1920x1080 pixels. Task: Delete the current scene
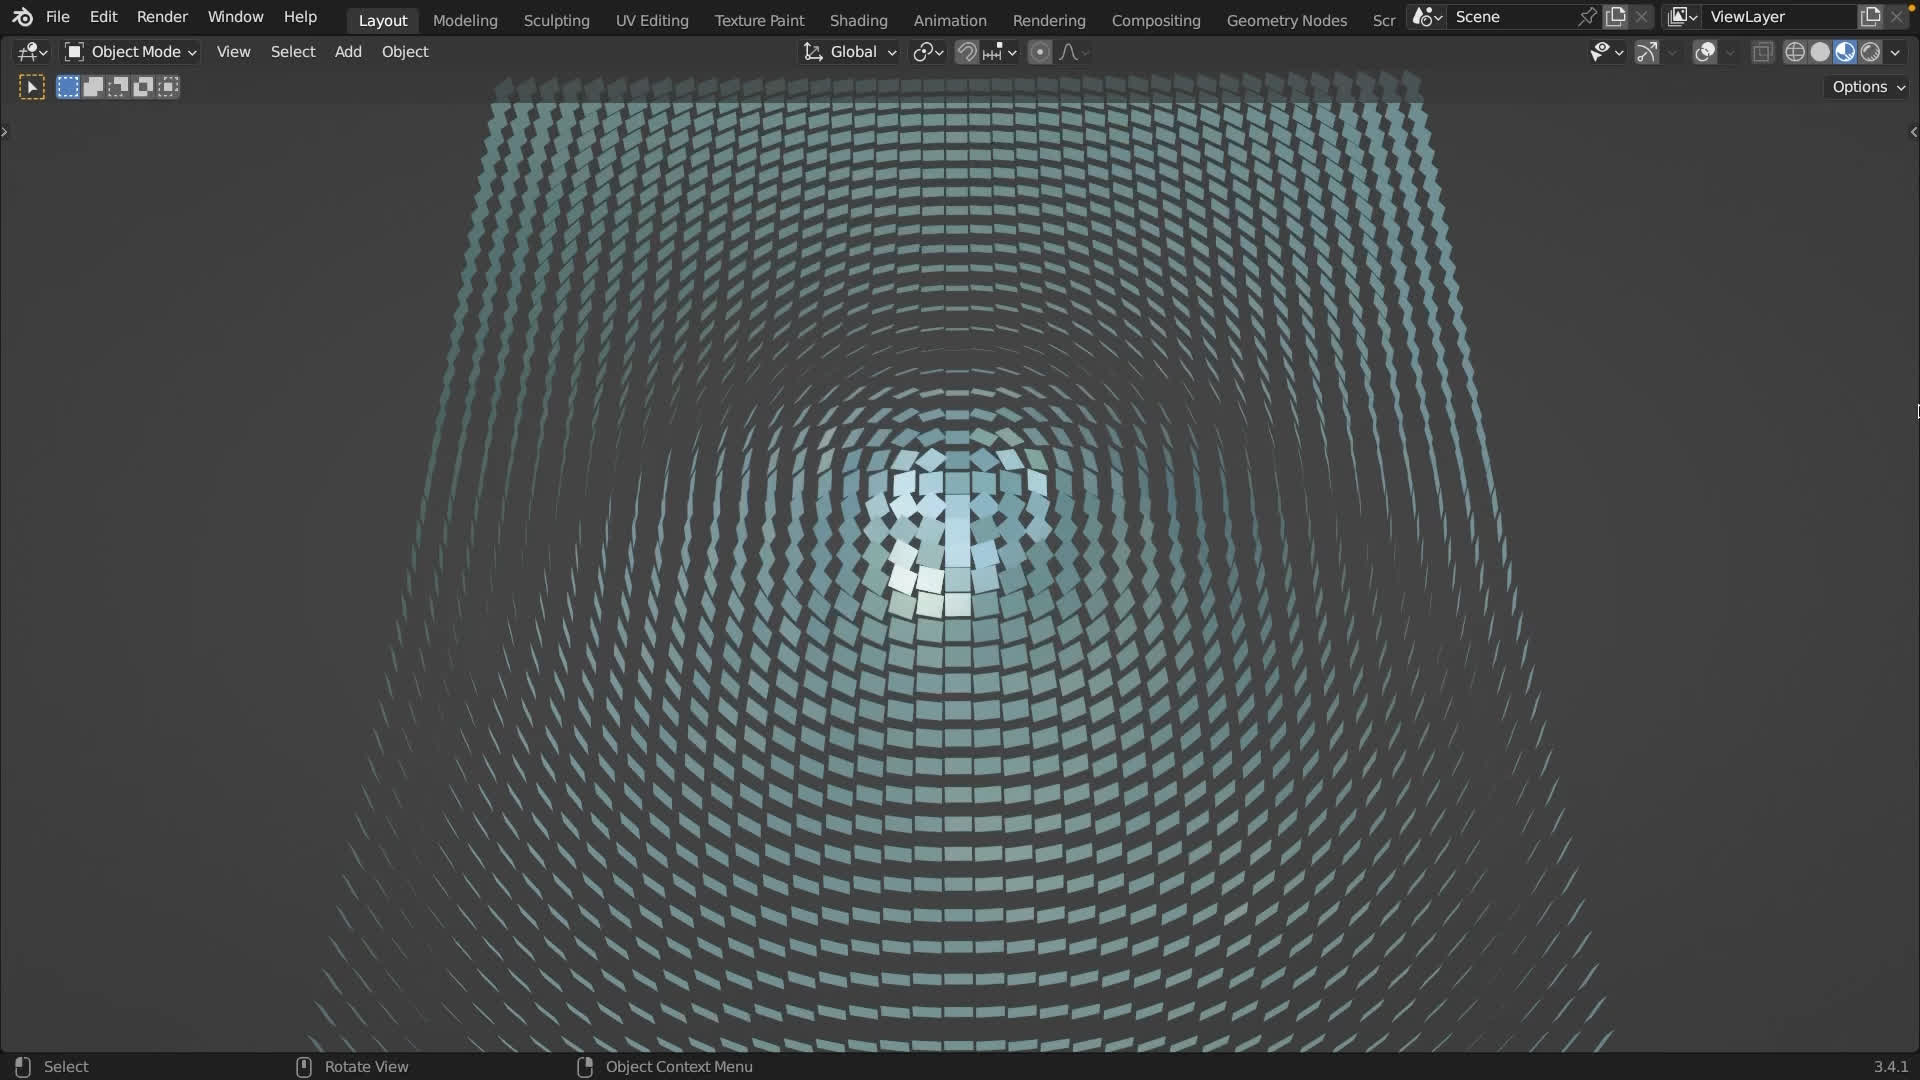1641,17
